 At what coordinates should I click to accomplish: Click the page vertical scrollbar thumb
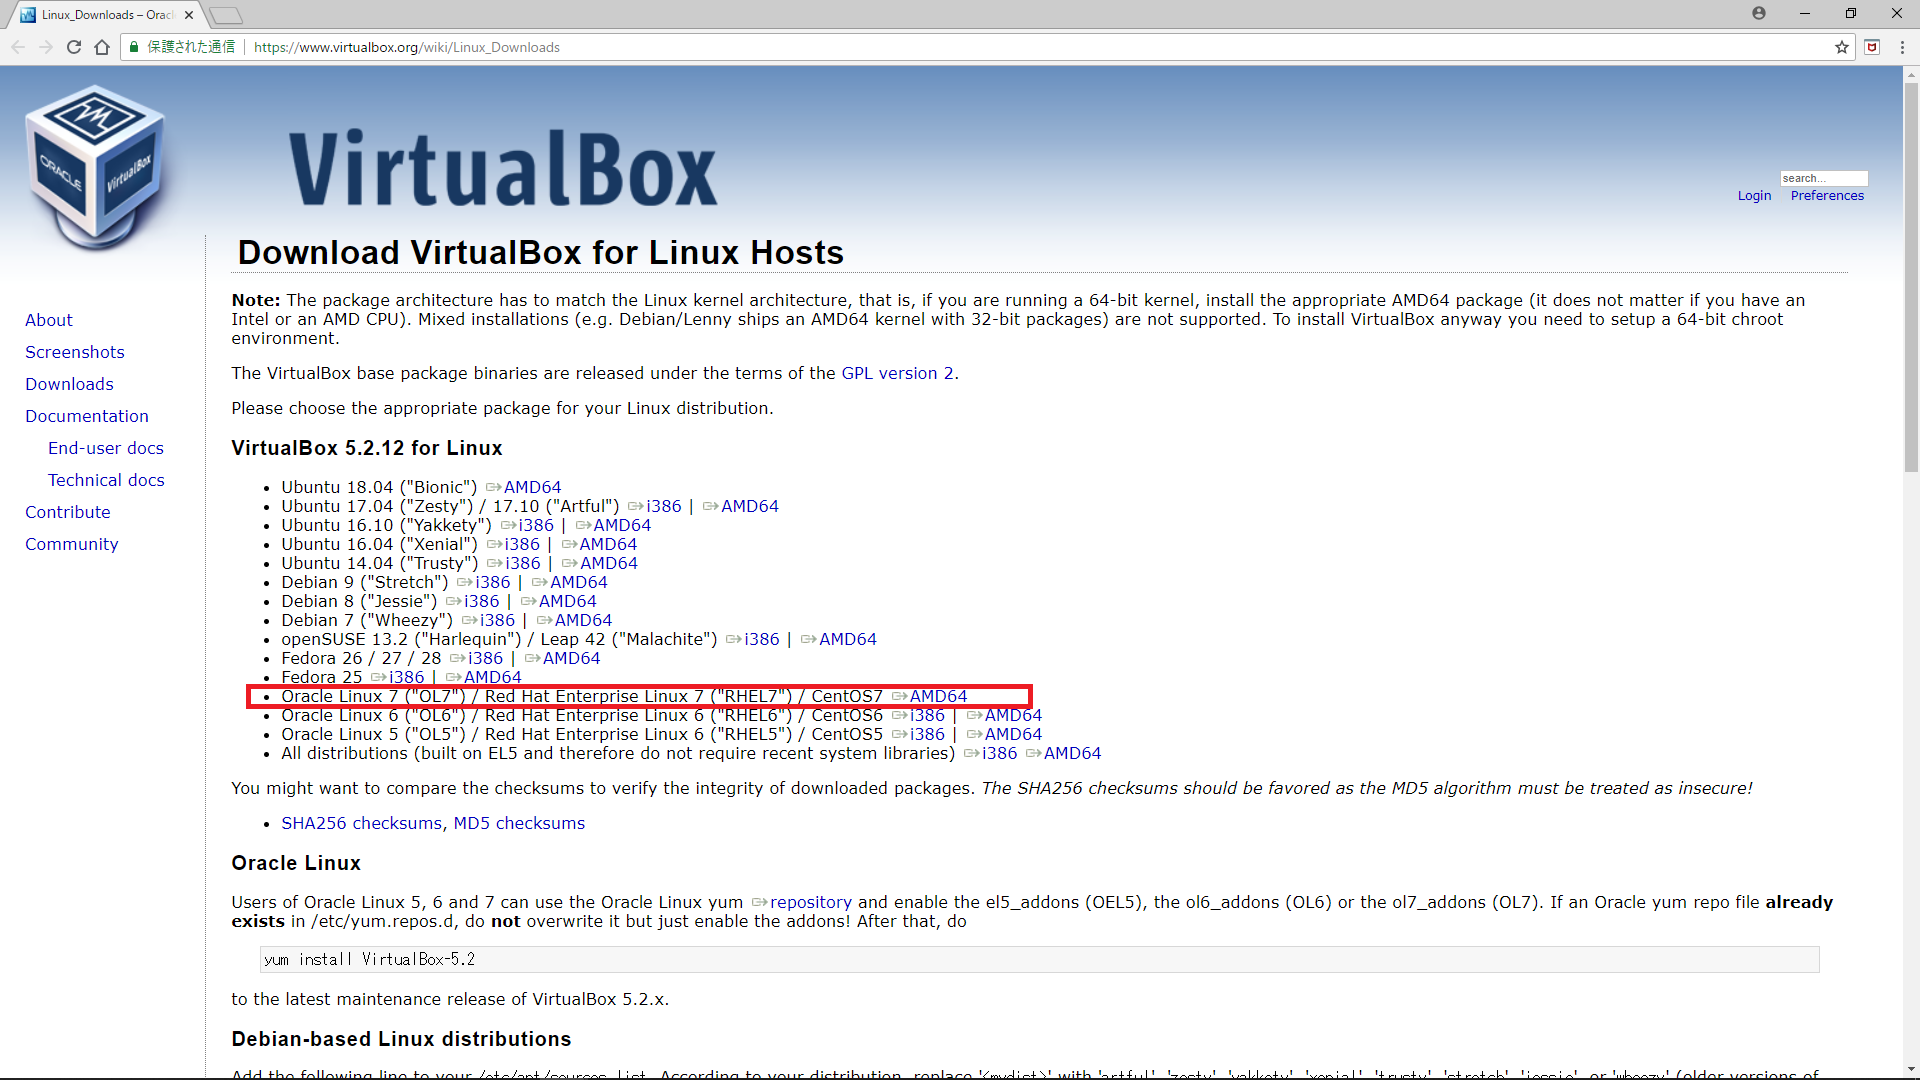pos(1911,275)
